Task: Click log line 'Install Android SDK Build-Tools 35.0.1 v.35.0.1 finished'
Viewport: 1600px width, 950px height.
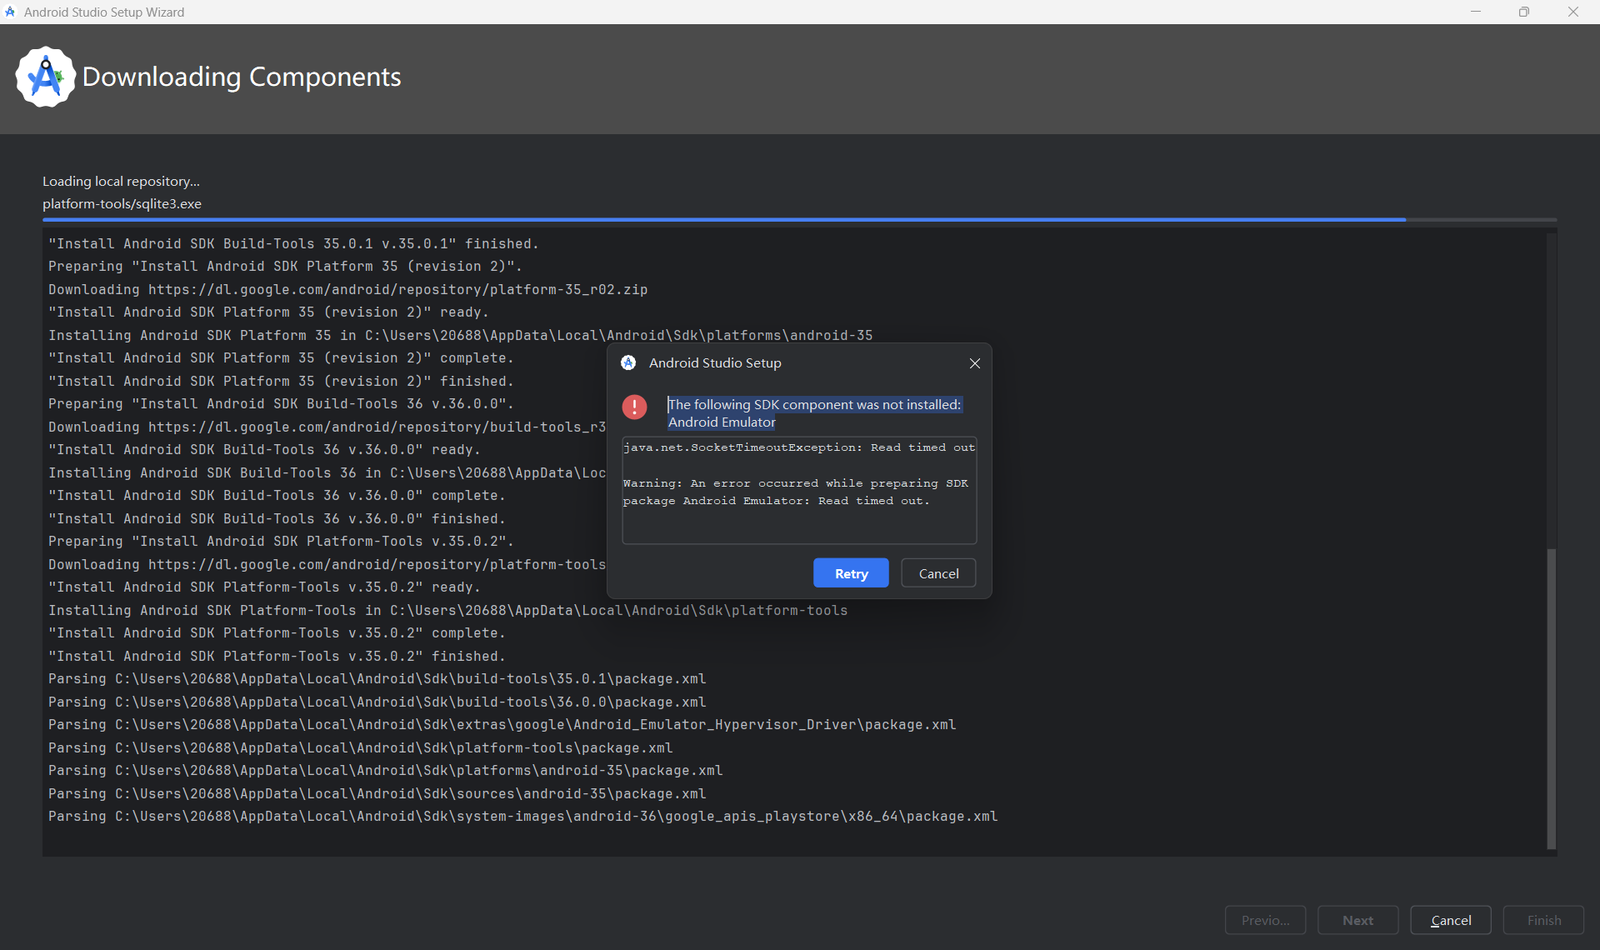Action: click(293, 244)
